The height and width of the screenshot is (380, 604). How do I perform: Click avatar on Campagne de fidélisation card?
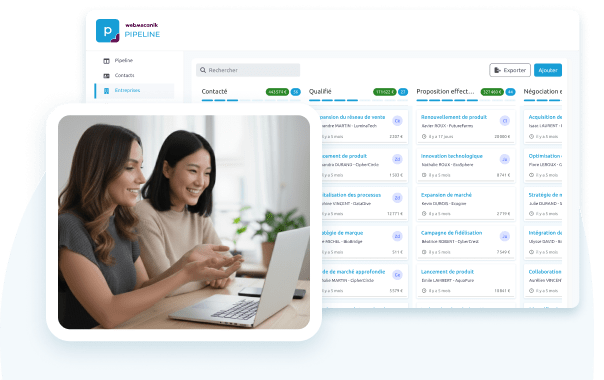(x=505, y=236)
